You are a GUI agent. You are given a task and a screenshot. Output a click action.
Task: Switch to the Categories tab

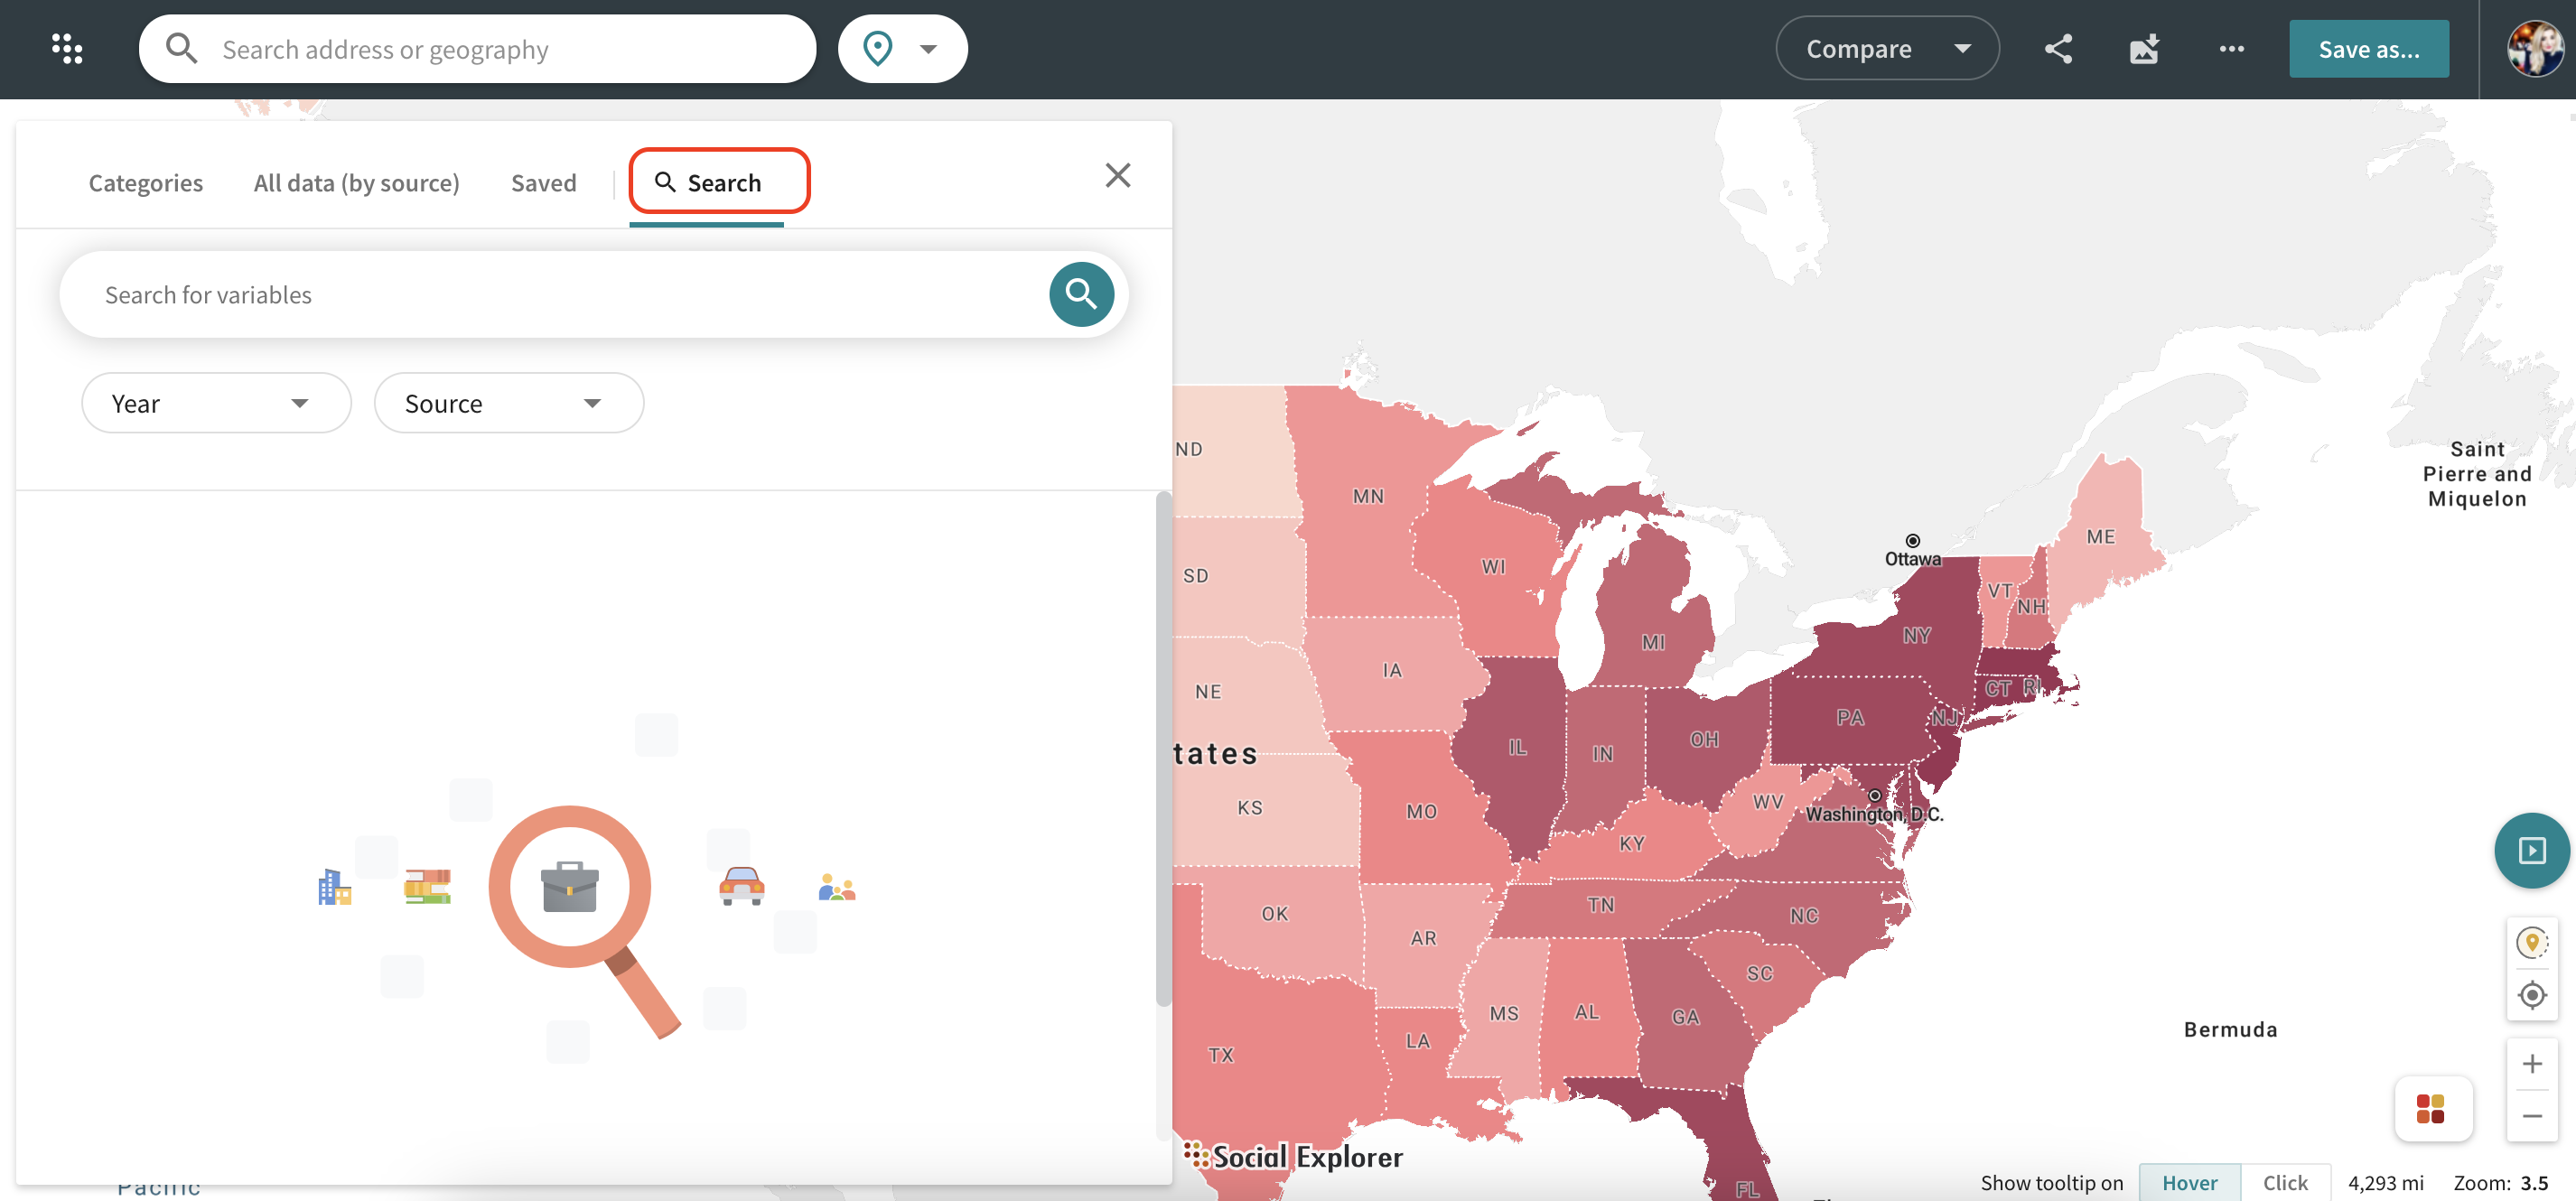[145, 183]
